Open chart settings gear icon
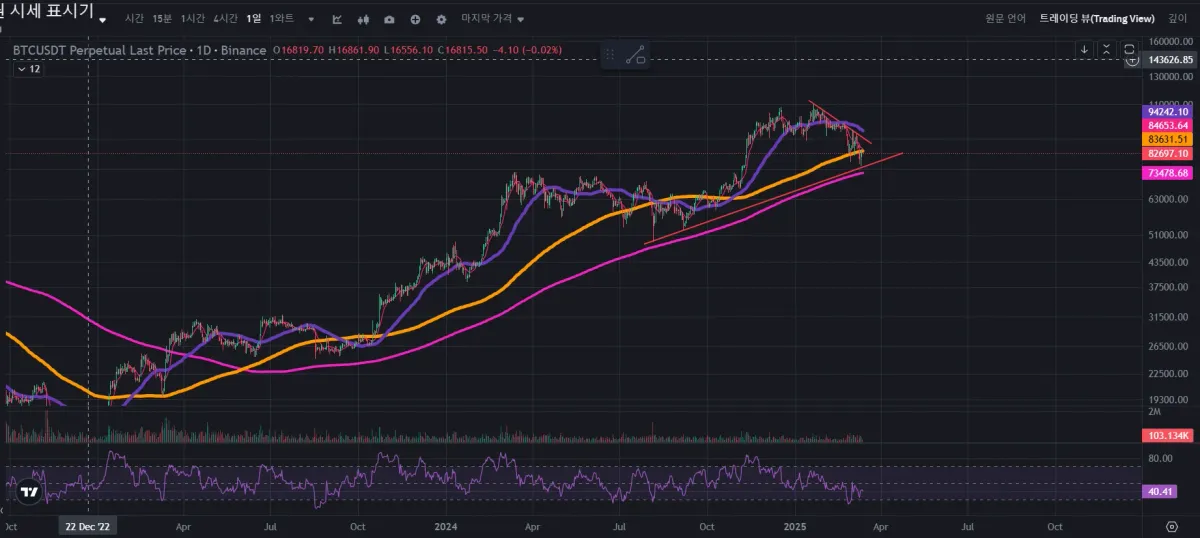Screen dimensions: 1200x538 pos(441,19)
